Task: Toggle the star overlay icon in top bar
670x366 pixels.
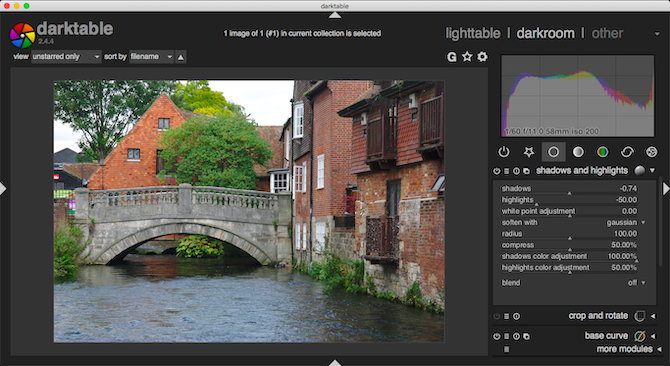Action: [x=467, y=56]
